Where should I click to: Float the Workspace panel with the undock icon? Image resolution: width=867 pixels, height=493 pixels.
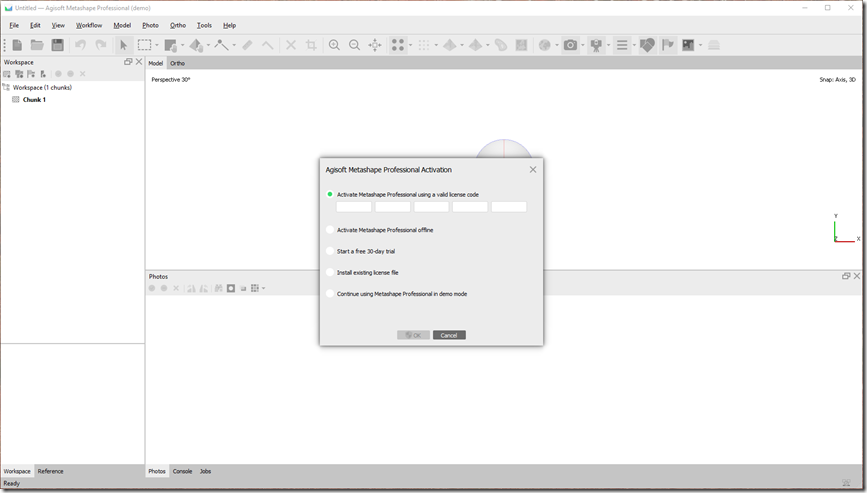coord(128,62)
